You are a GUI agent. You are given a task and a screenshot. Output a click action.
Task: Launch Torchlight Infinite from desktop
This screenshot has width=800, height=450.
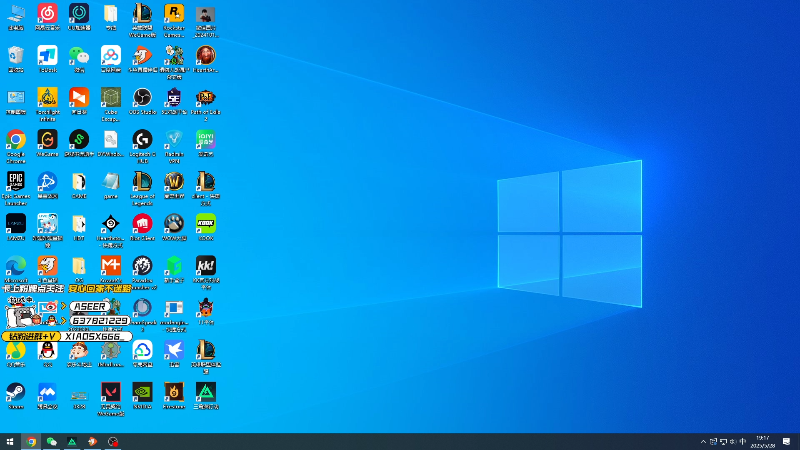[x=47, y=105]
